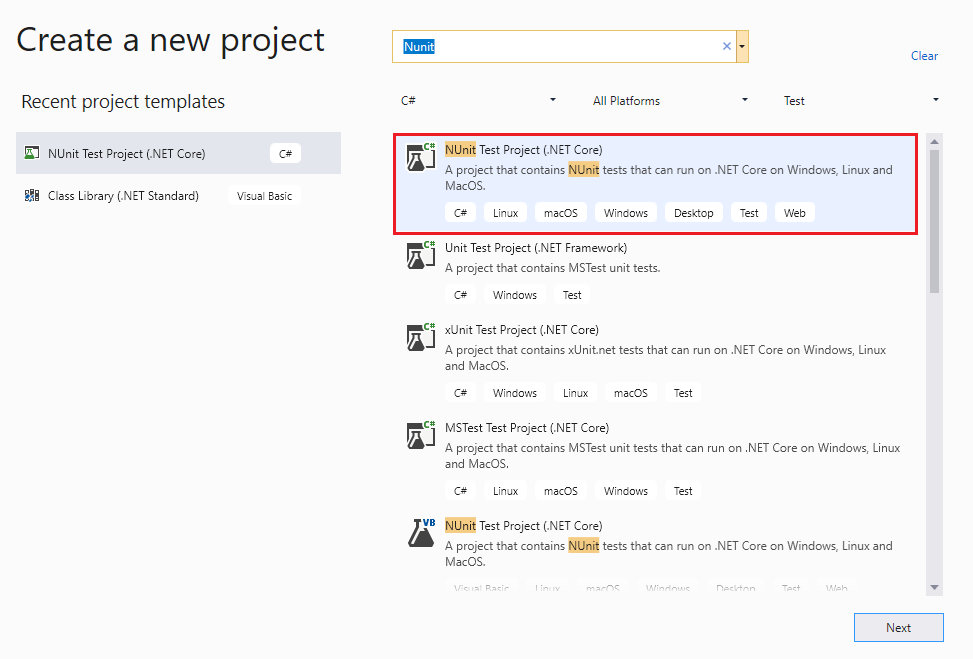This screenshot has height=659, width=973.
Task: Open the Test project type dropdown
Action: (934, 100)
